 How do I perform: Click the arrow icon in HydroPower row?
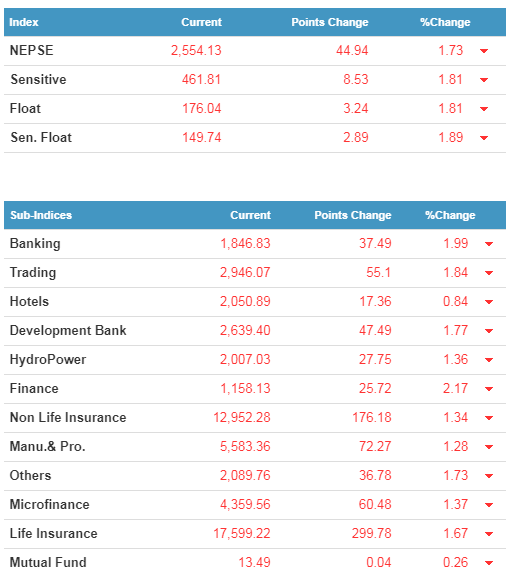click(489, 360)
